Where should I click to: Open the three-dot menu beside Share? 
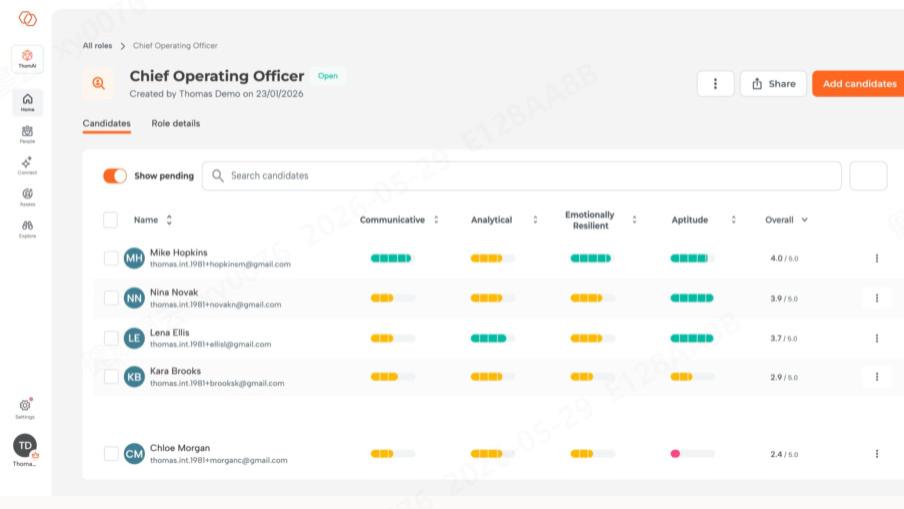pos(715,84)
